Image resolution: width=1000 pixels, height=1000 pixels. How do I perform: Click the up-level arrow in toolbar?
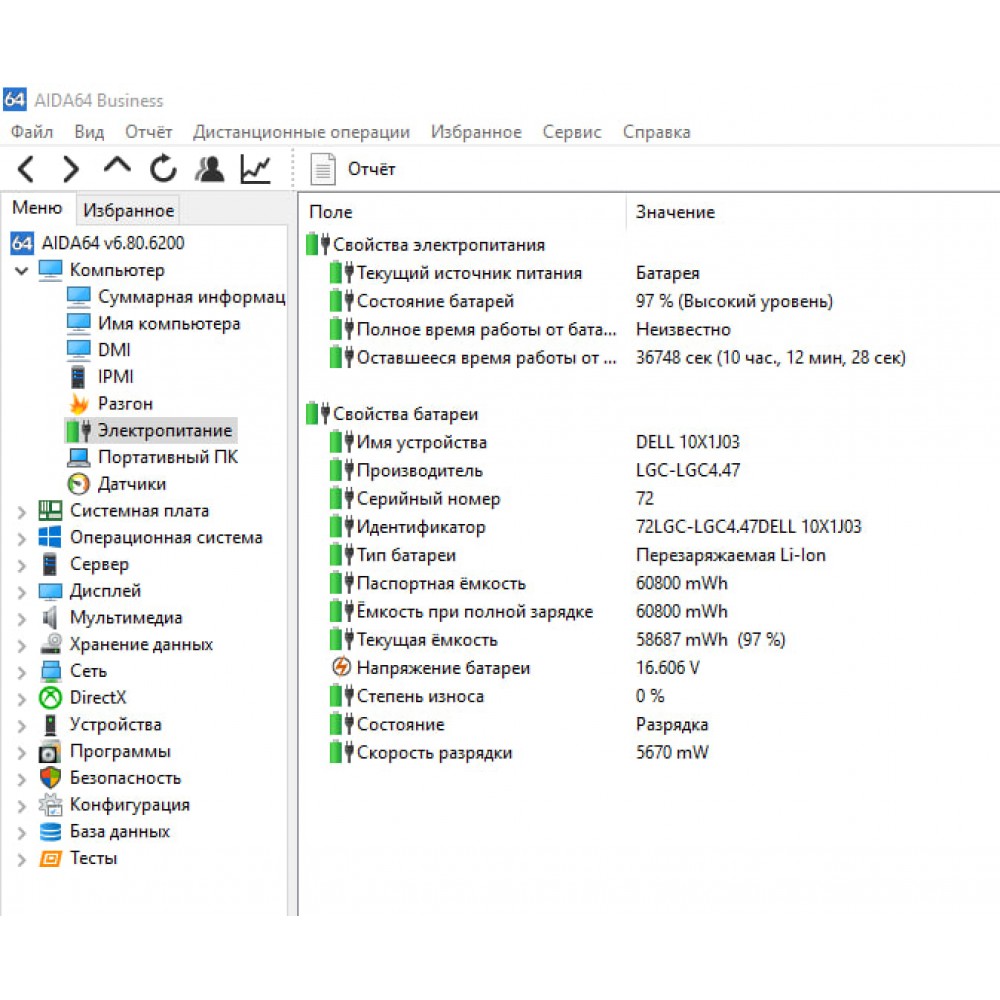click(117, 165)
